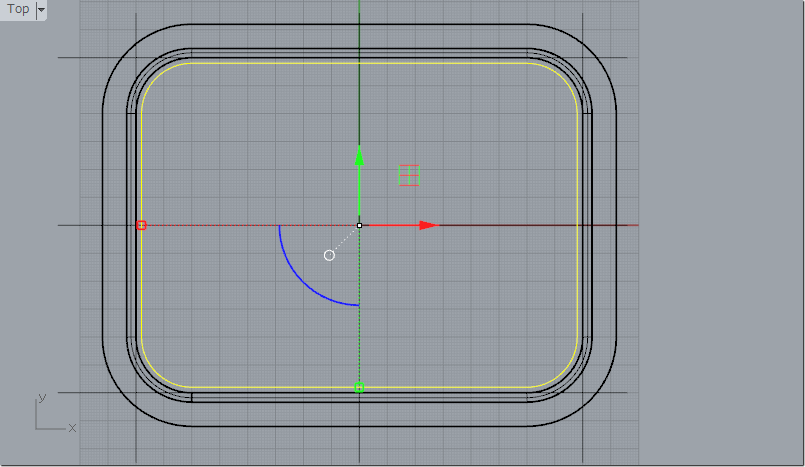Click the red gumball scale handle
Image resolution: width=805 pixels, height=467 pixels.
pos(142,225)
